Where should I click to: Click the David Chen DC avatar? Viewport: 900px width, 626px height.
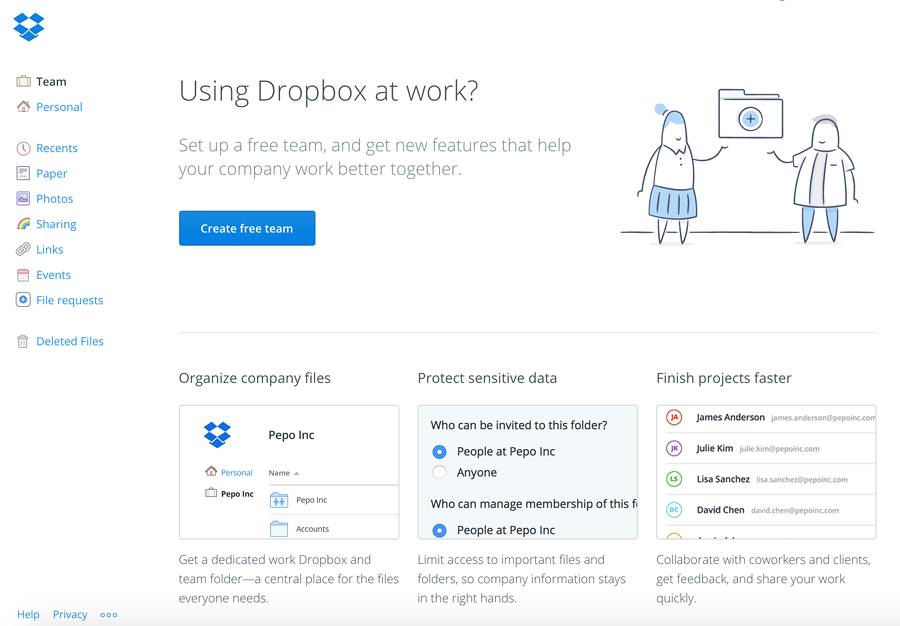[674, 510]
